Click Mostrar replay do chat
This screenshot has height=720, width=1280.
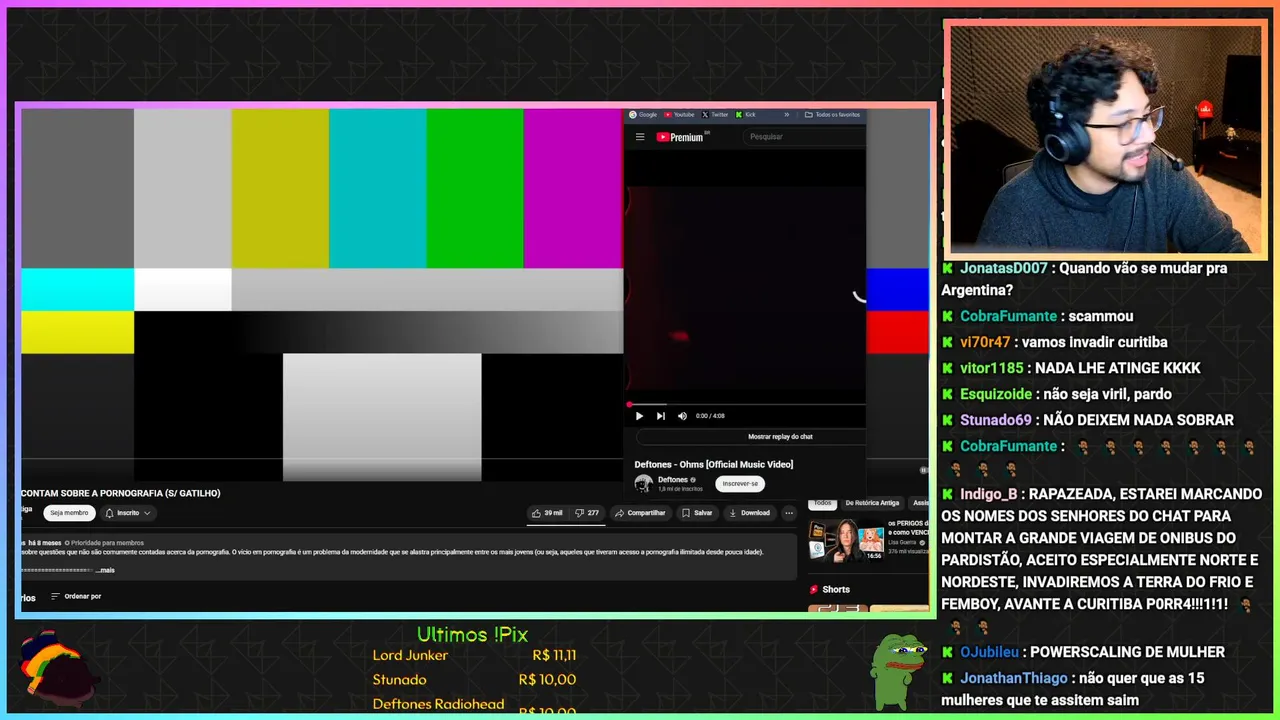pyautogui.click(x=780, y=437)
